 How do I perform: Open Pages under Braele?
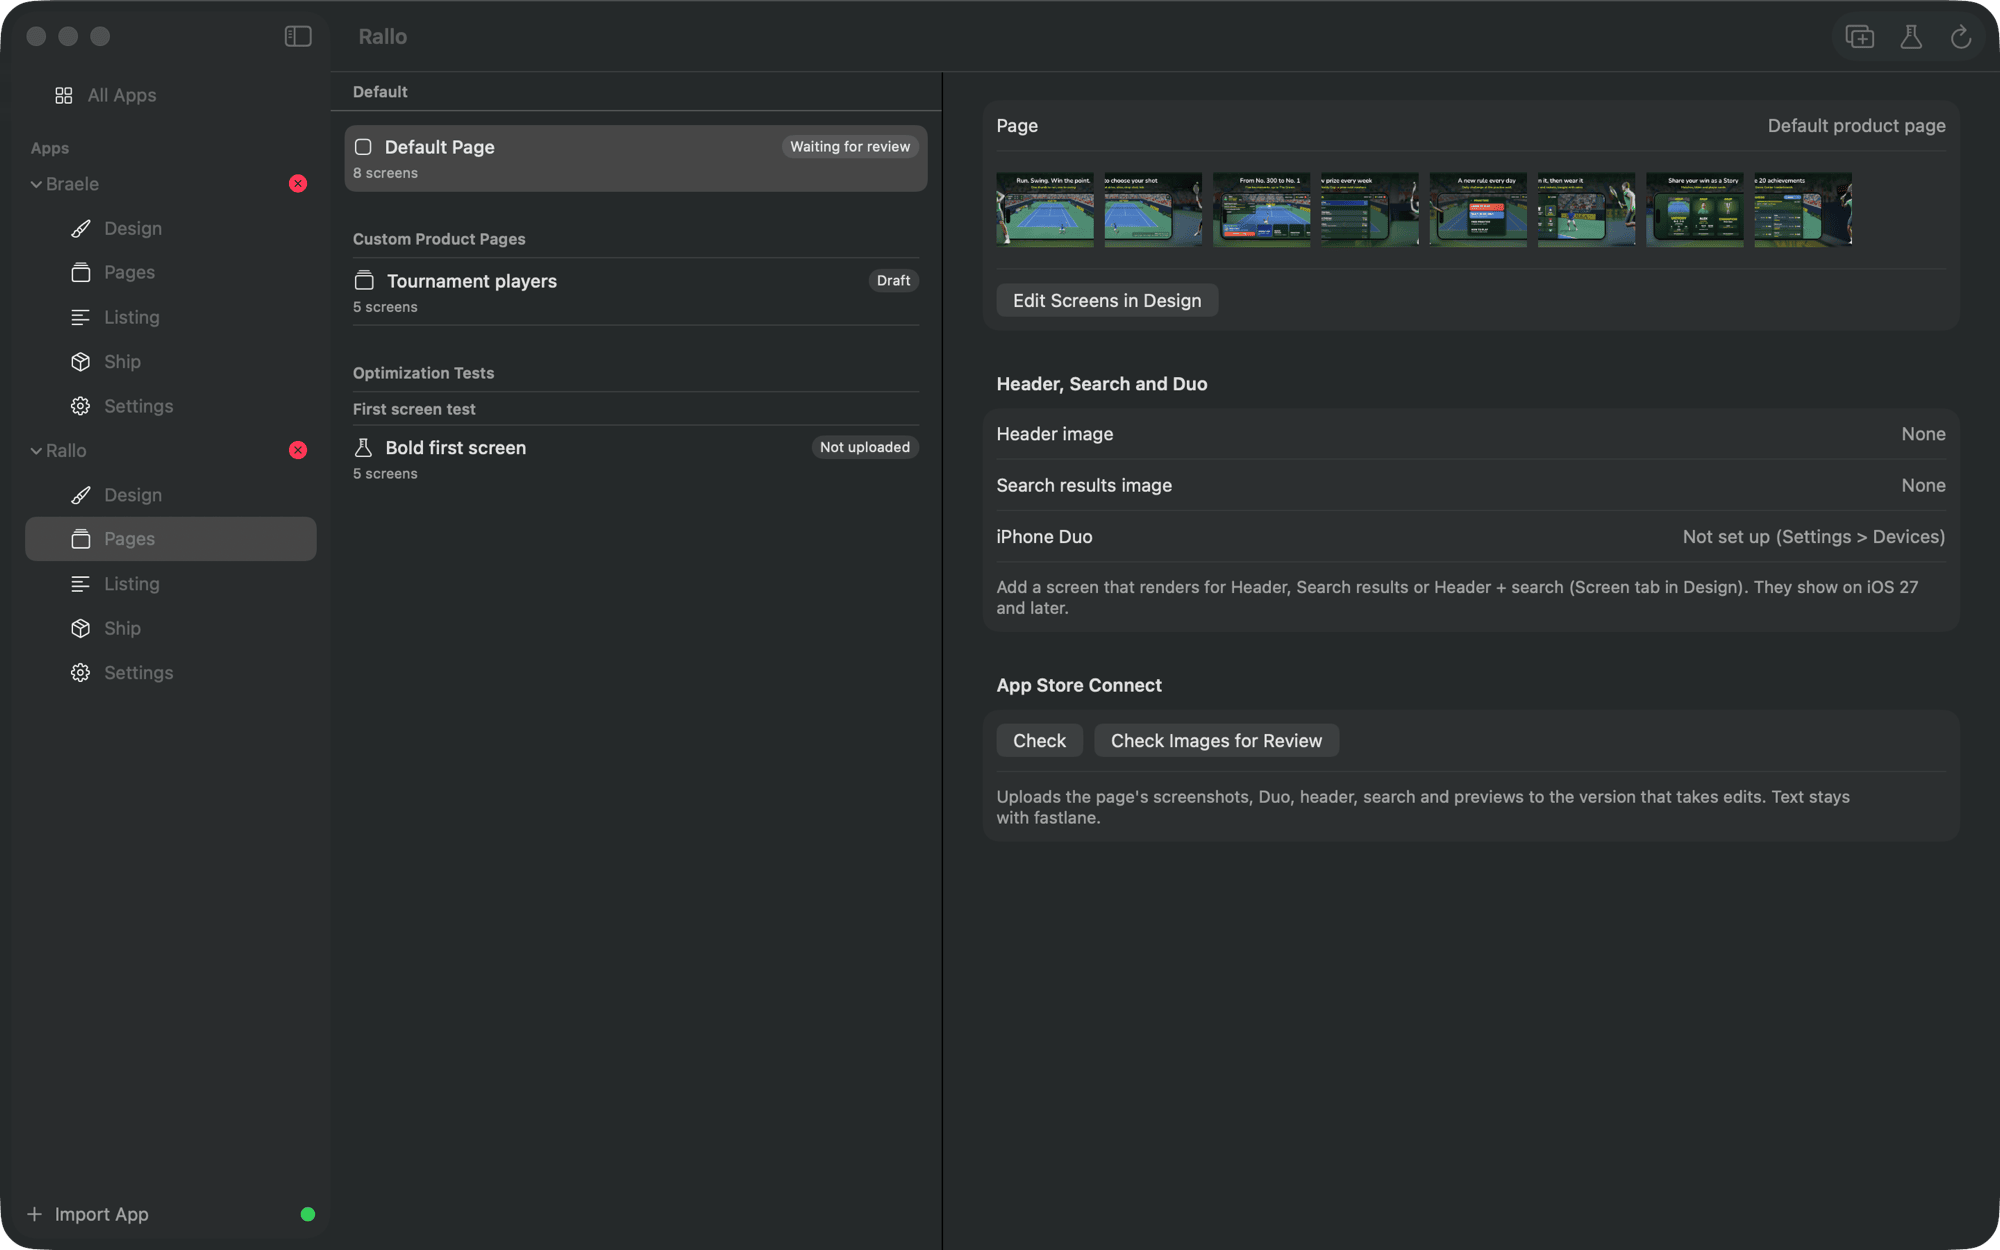point(171,272)
